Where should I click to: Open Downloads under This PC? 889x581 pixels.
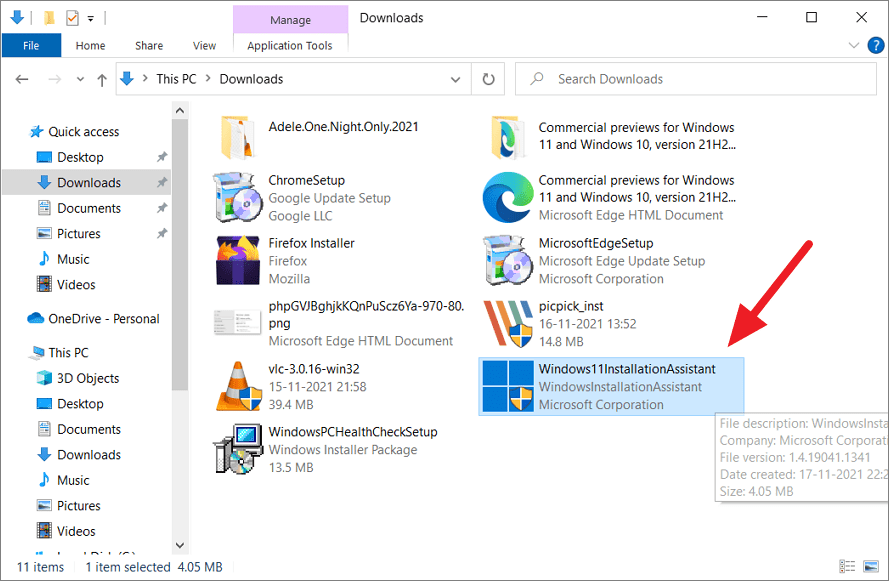(89, 455)
